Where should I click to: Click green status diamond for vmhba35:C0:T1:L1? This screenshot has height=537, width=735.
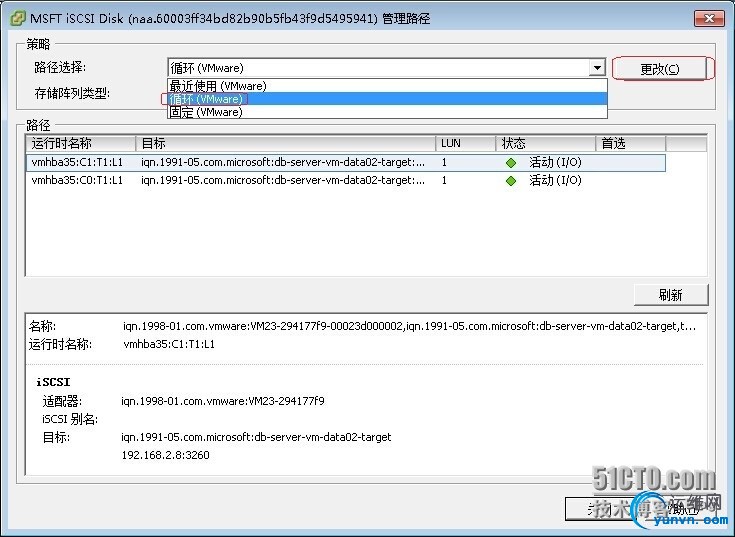pyautogui.click(x=511, y=181)
